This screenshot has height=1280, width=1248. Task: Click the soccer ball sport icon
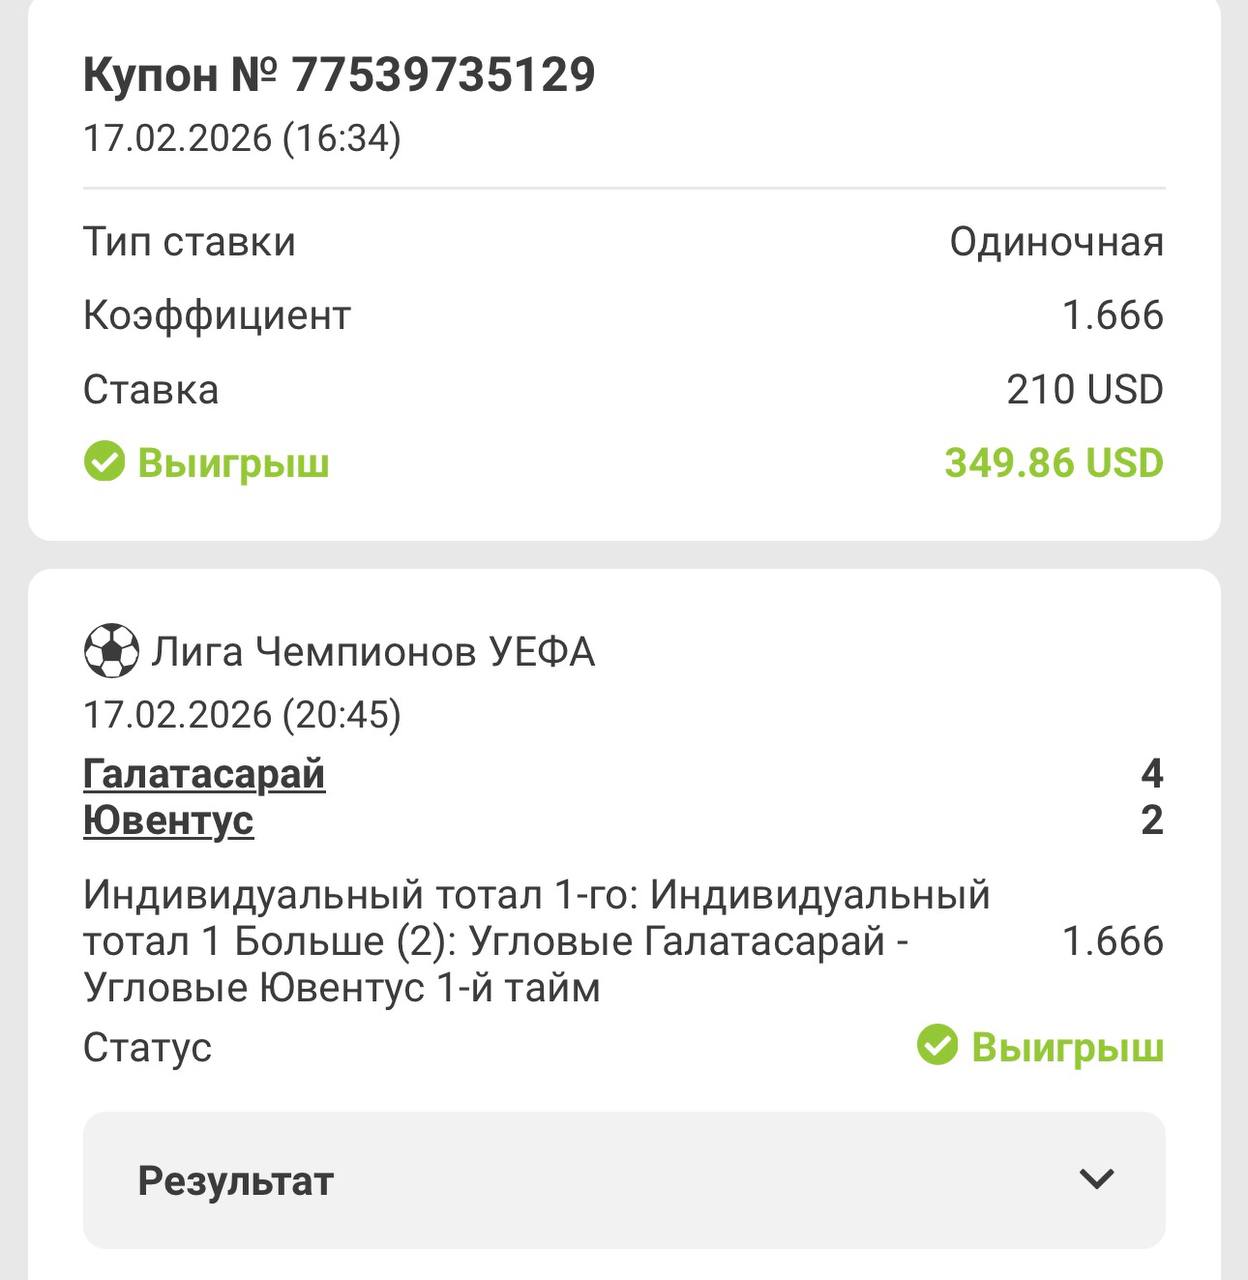pos(110,651)
